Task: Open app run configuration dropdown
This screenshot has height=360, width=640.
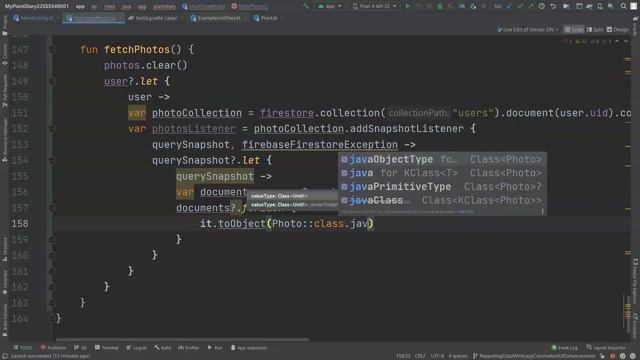Action: pos(330,6)
